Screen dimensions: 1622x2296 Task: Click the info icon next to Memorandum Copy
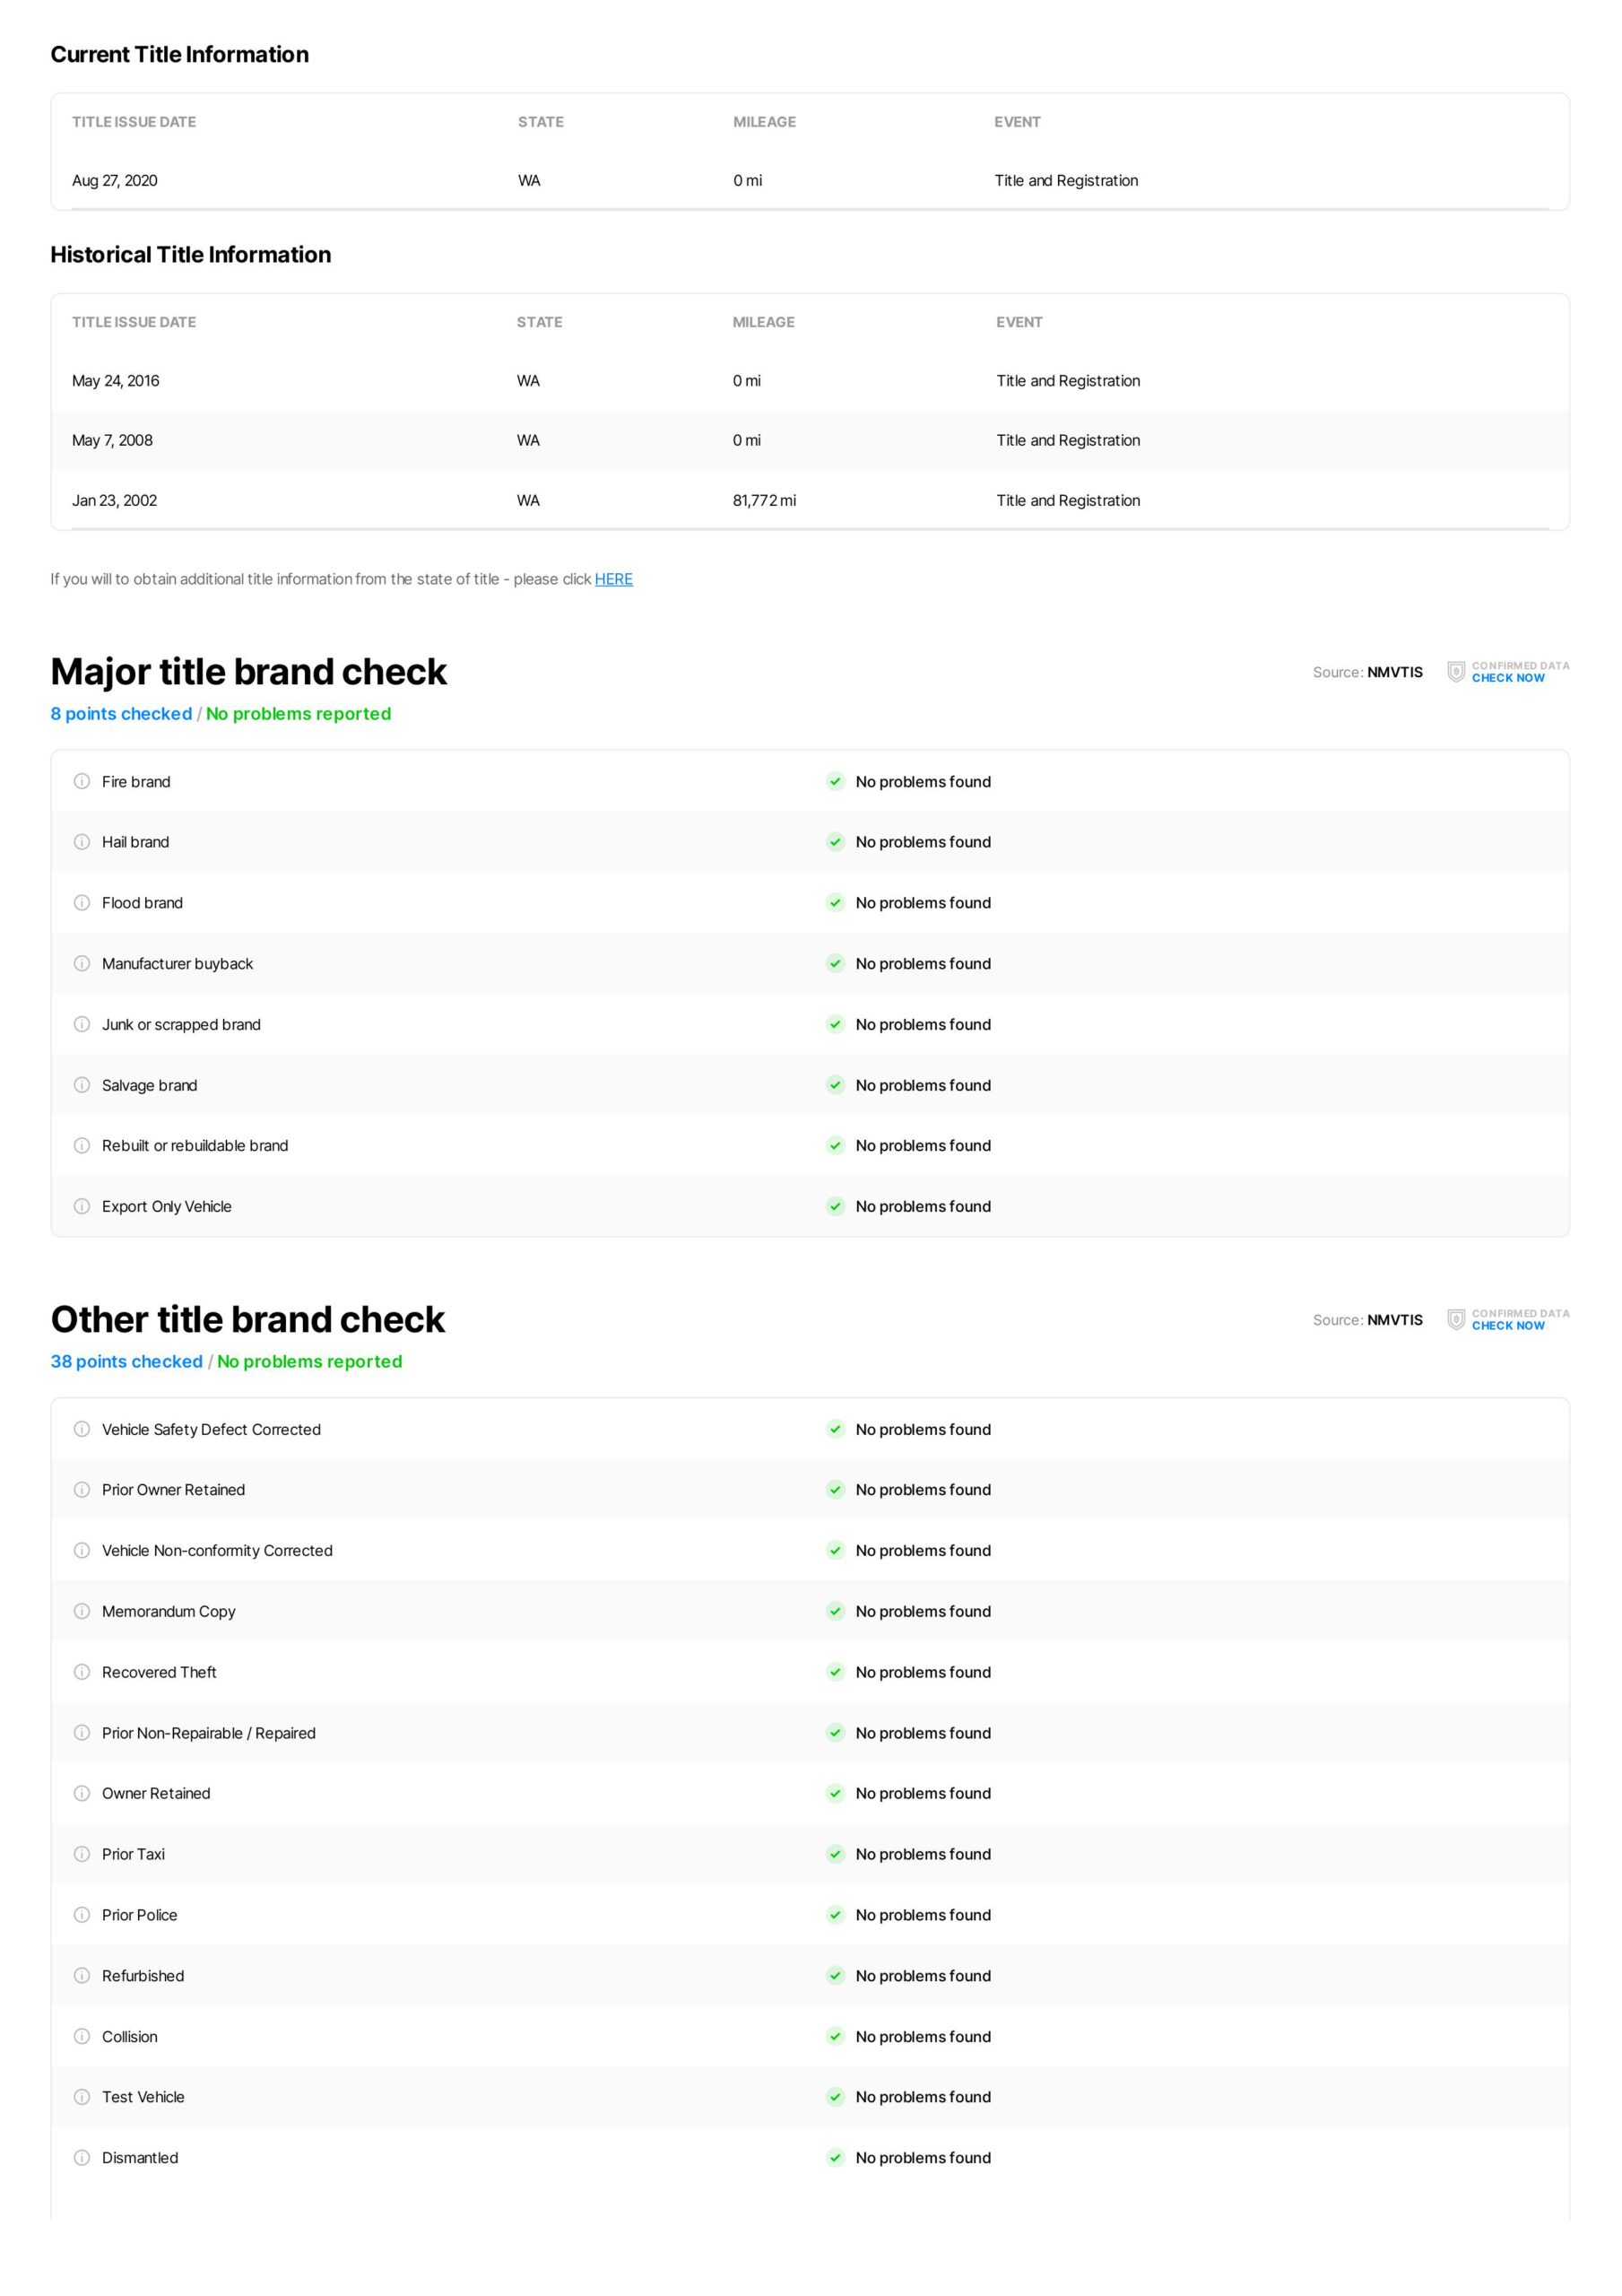point(82,1611)
